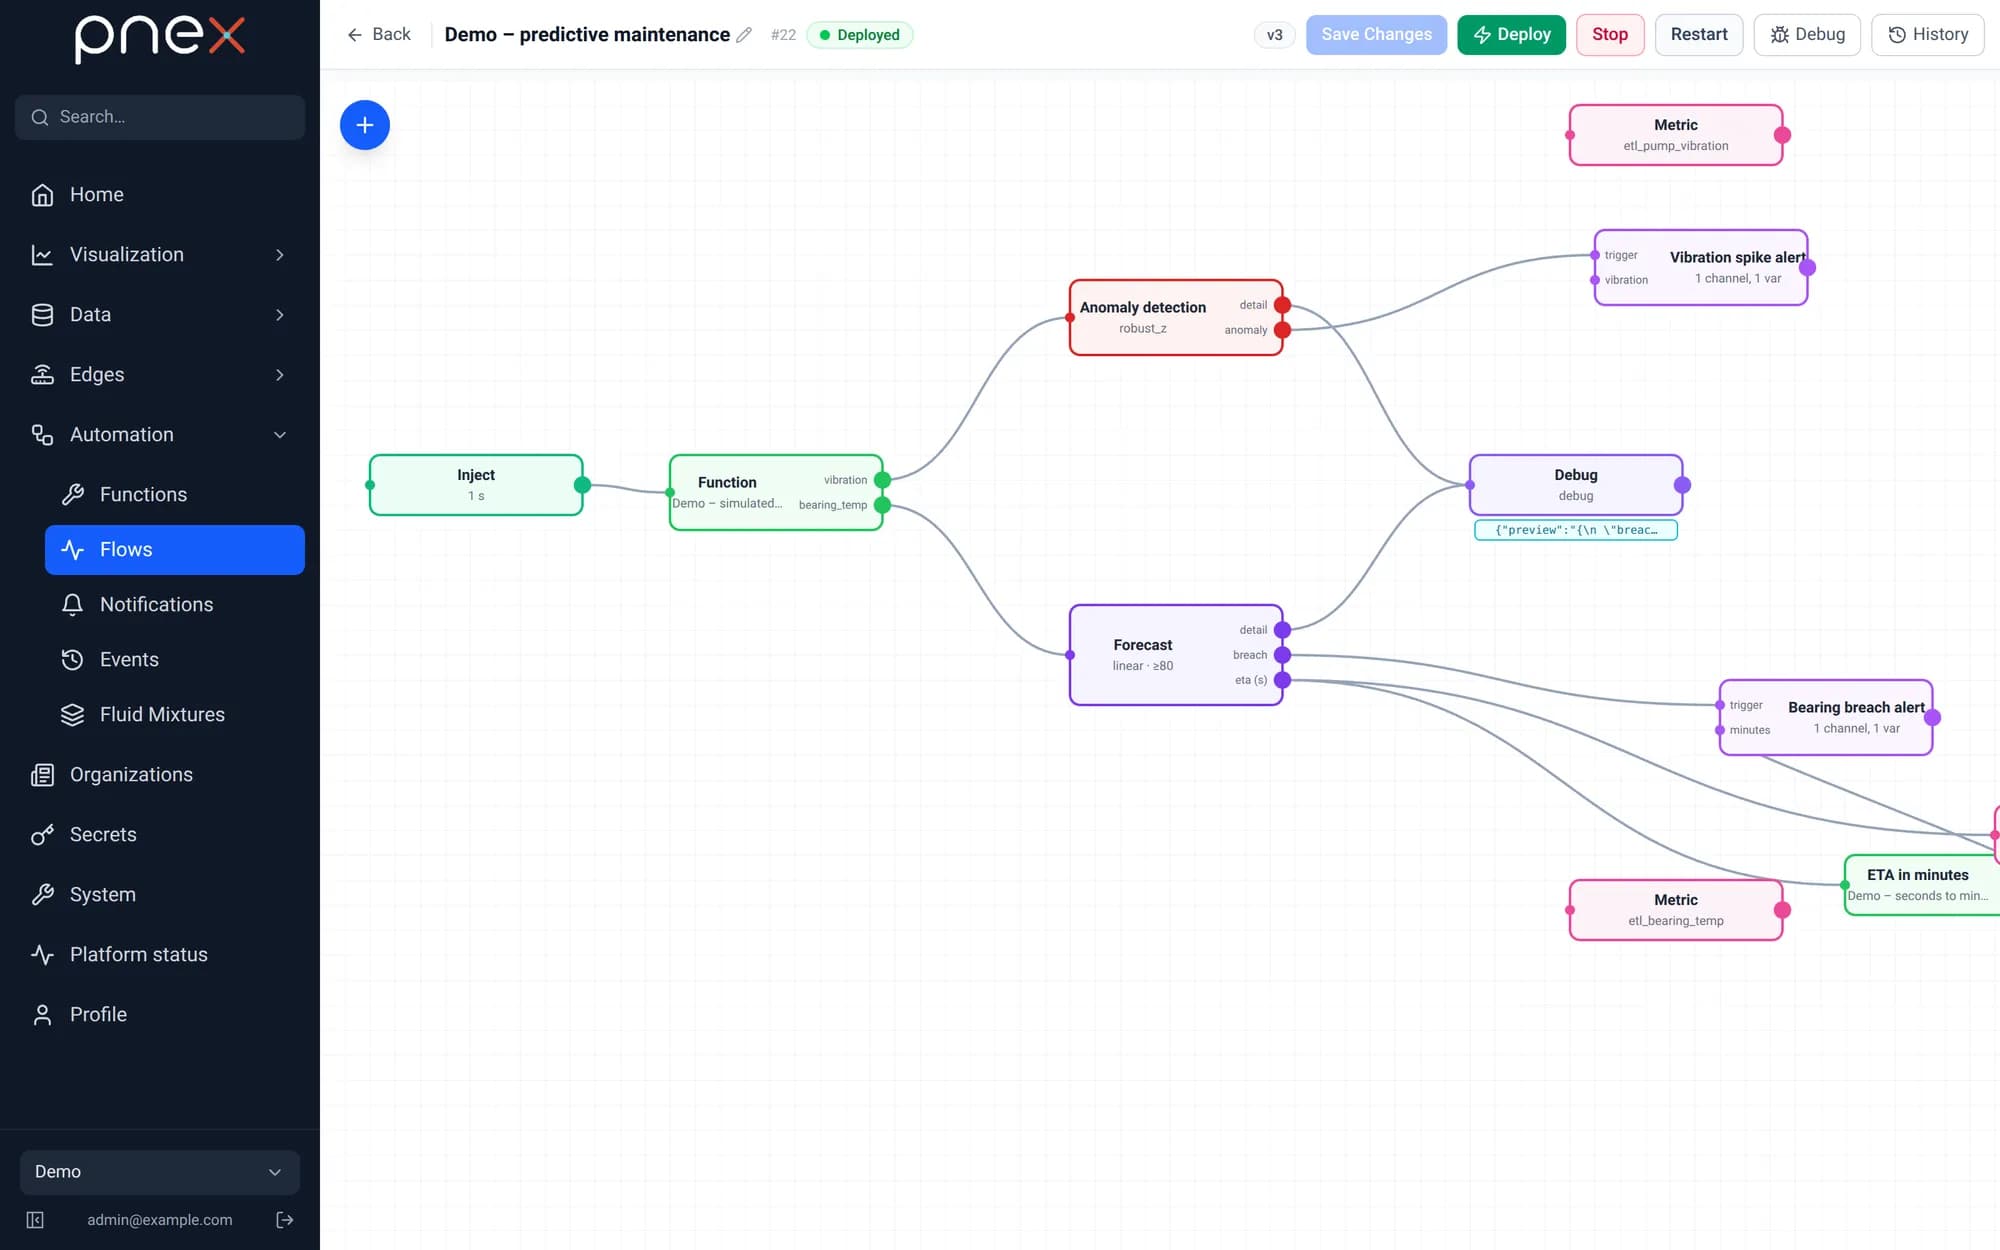Click the Automation workflow icon
This screenshot has height=1250, width=2000.
[42, 434]
